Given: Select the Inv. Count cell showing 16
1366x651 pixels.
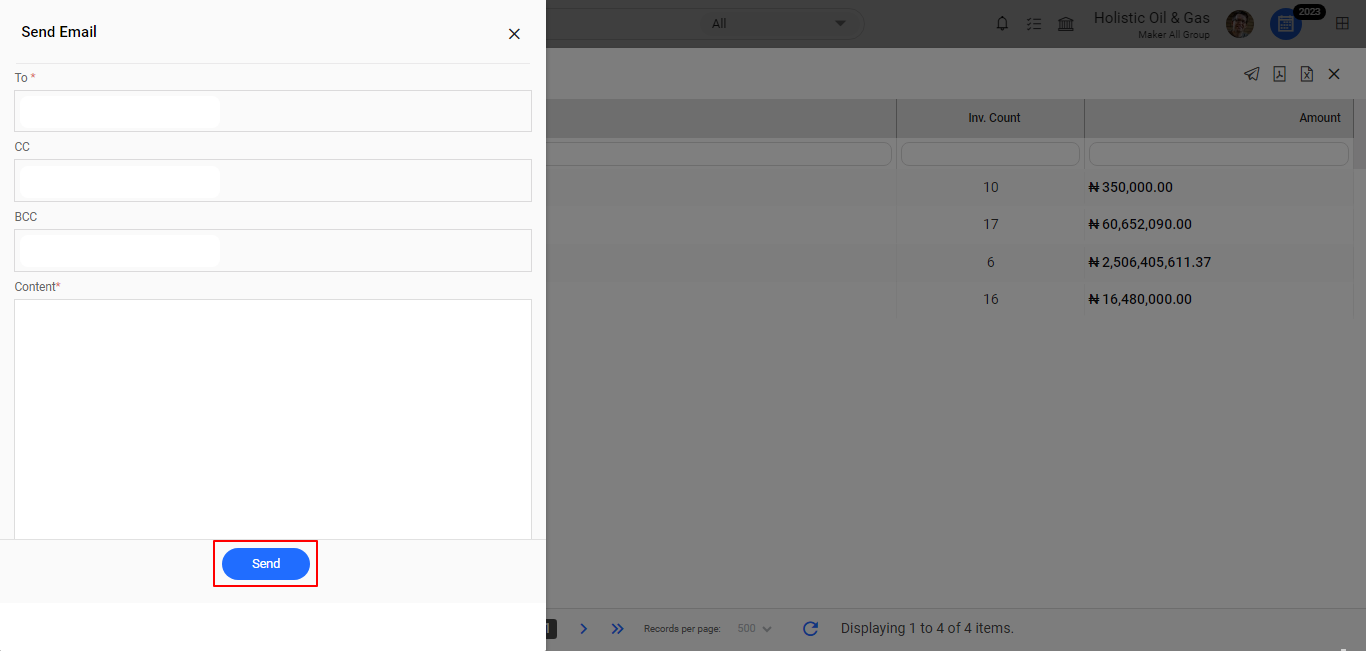Looking at the screenshot, I should [x=991, y=299].
